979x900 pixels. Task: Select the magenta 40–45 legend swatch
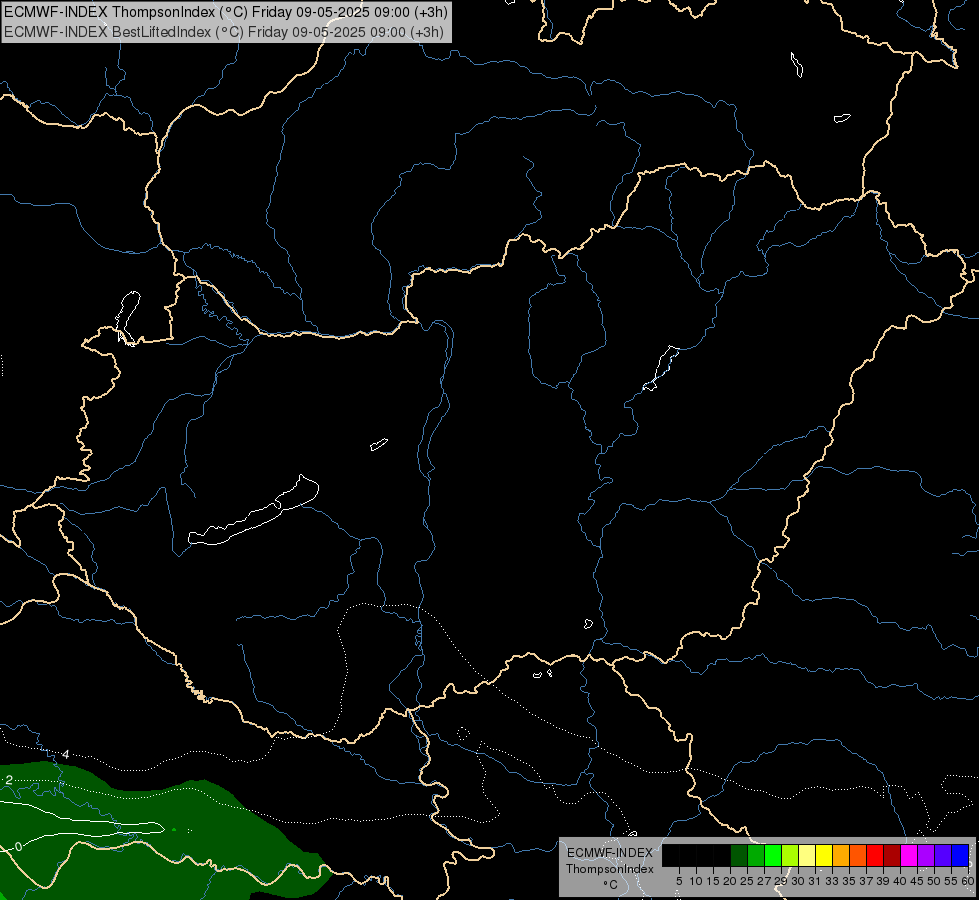tap(909, 855)
